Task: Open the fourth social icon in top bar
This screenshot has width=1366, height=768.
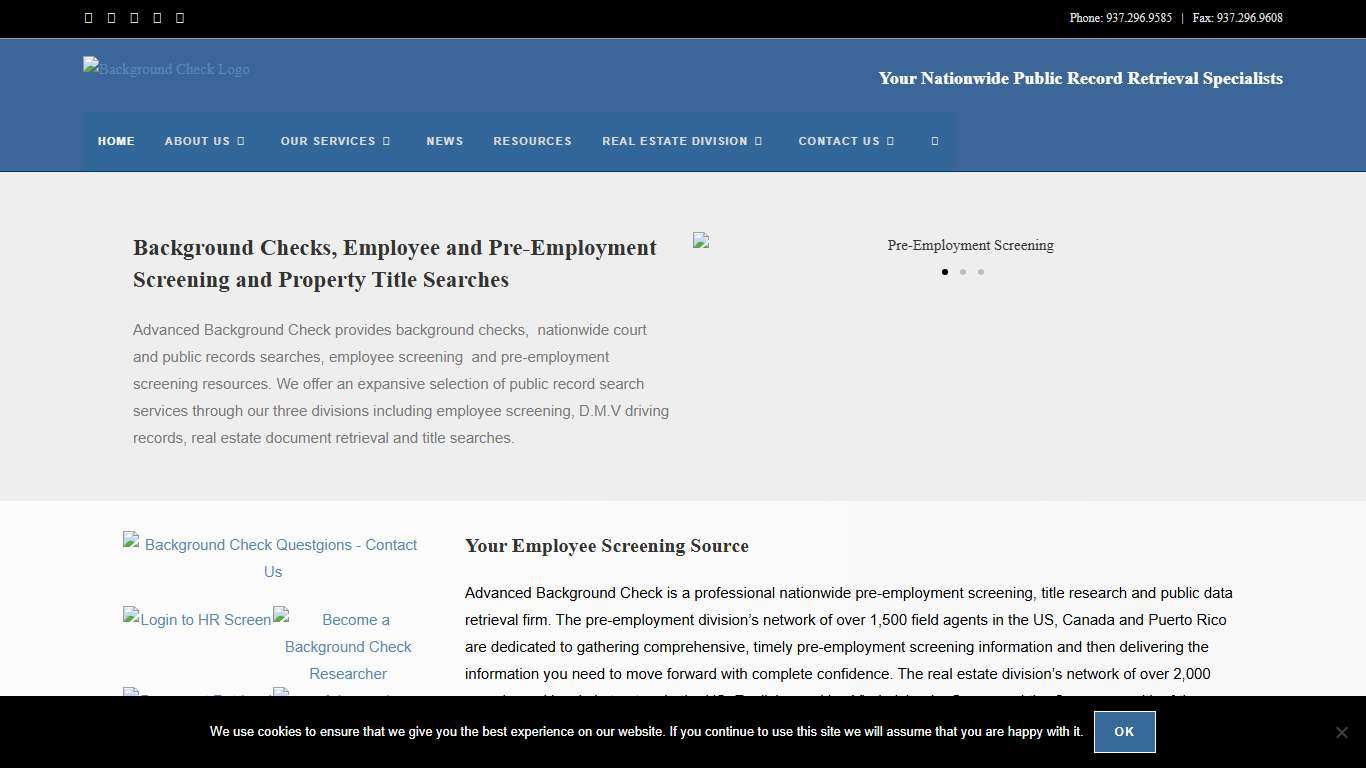Action: coord(157,17)
